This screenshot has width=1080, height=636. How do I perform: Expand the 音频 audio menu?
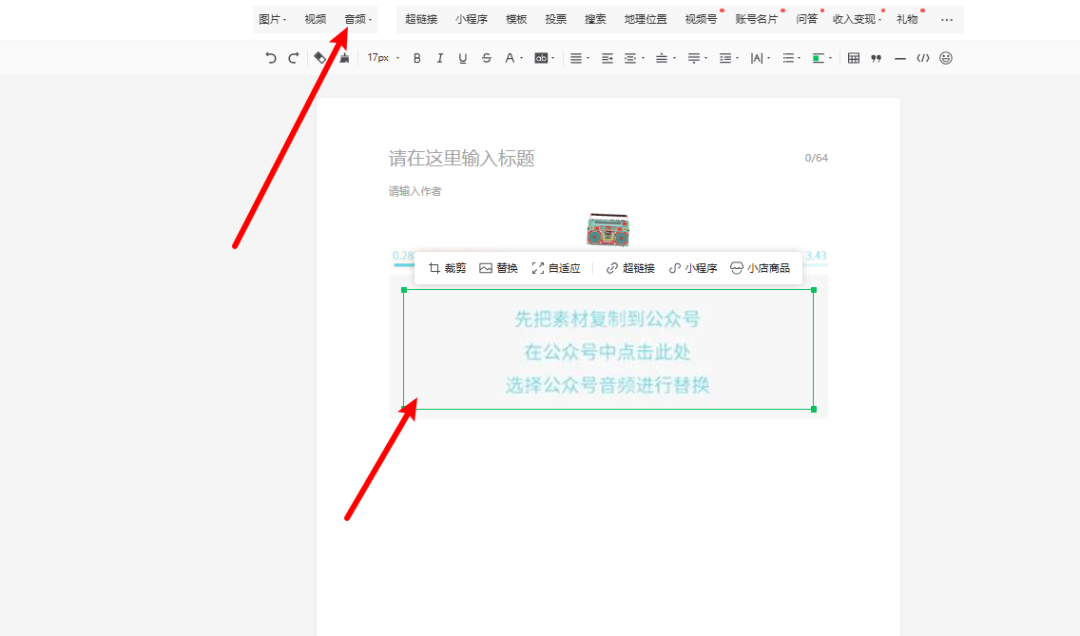pyautogui.click(x=357, y=19)
